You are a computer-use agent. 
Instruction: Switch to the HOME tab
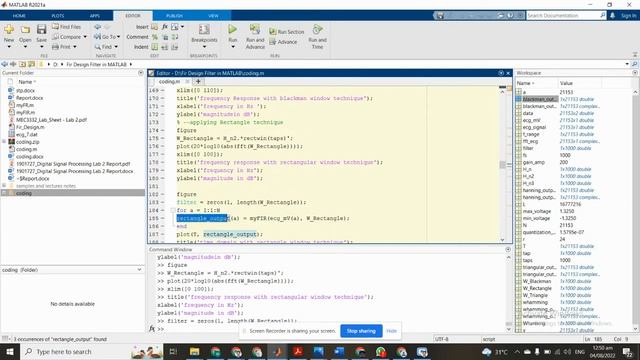[19, 16]
